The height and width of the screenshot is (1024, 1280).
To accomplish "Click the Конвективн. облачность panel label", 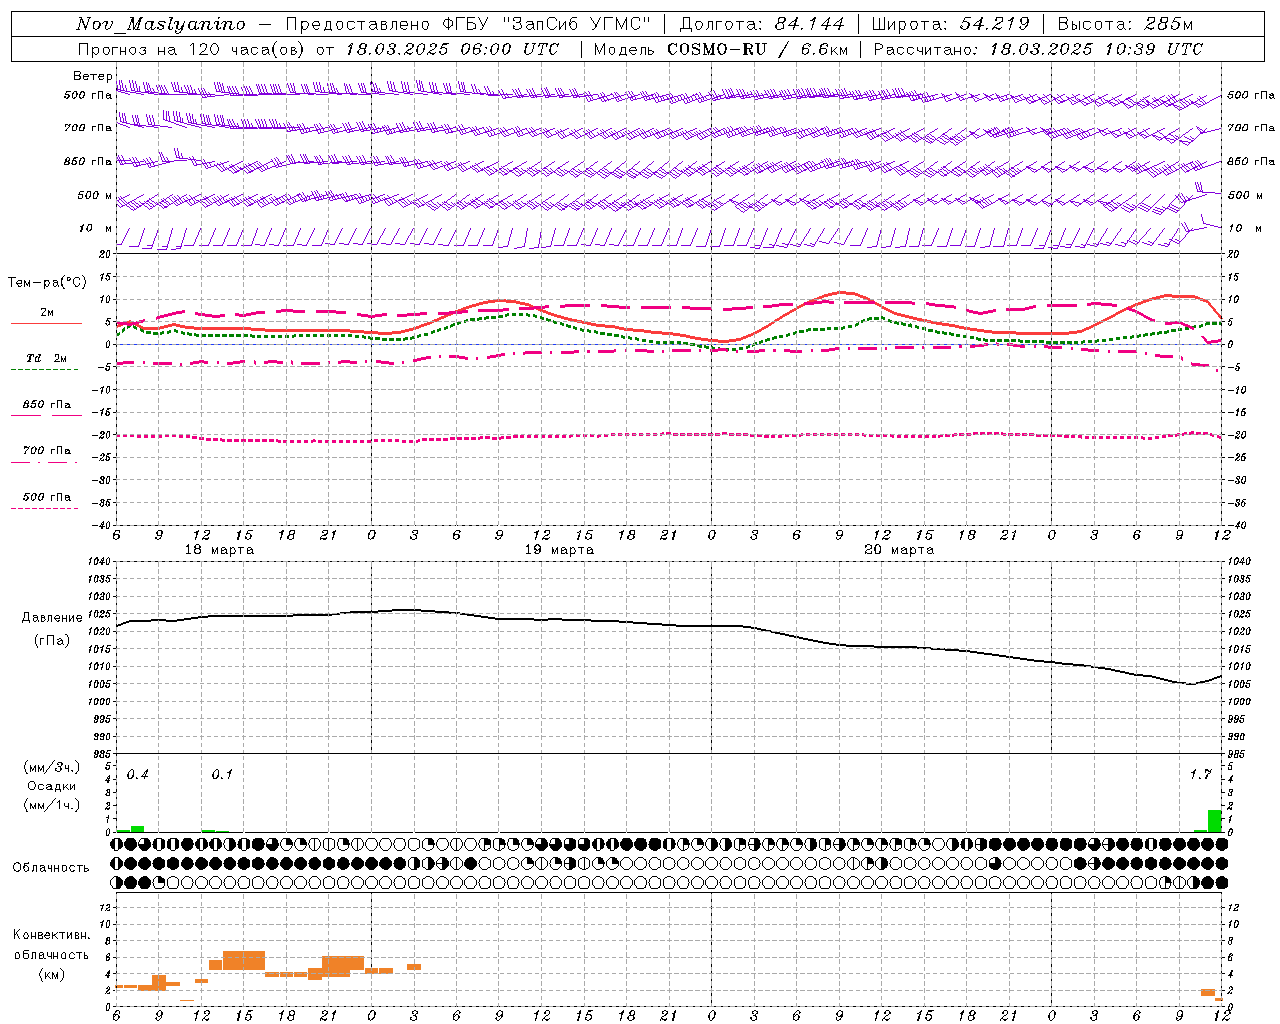I will coord(52,945).
